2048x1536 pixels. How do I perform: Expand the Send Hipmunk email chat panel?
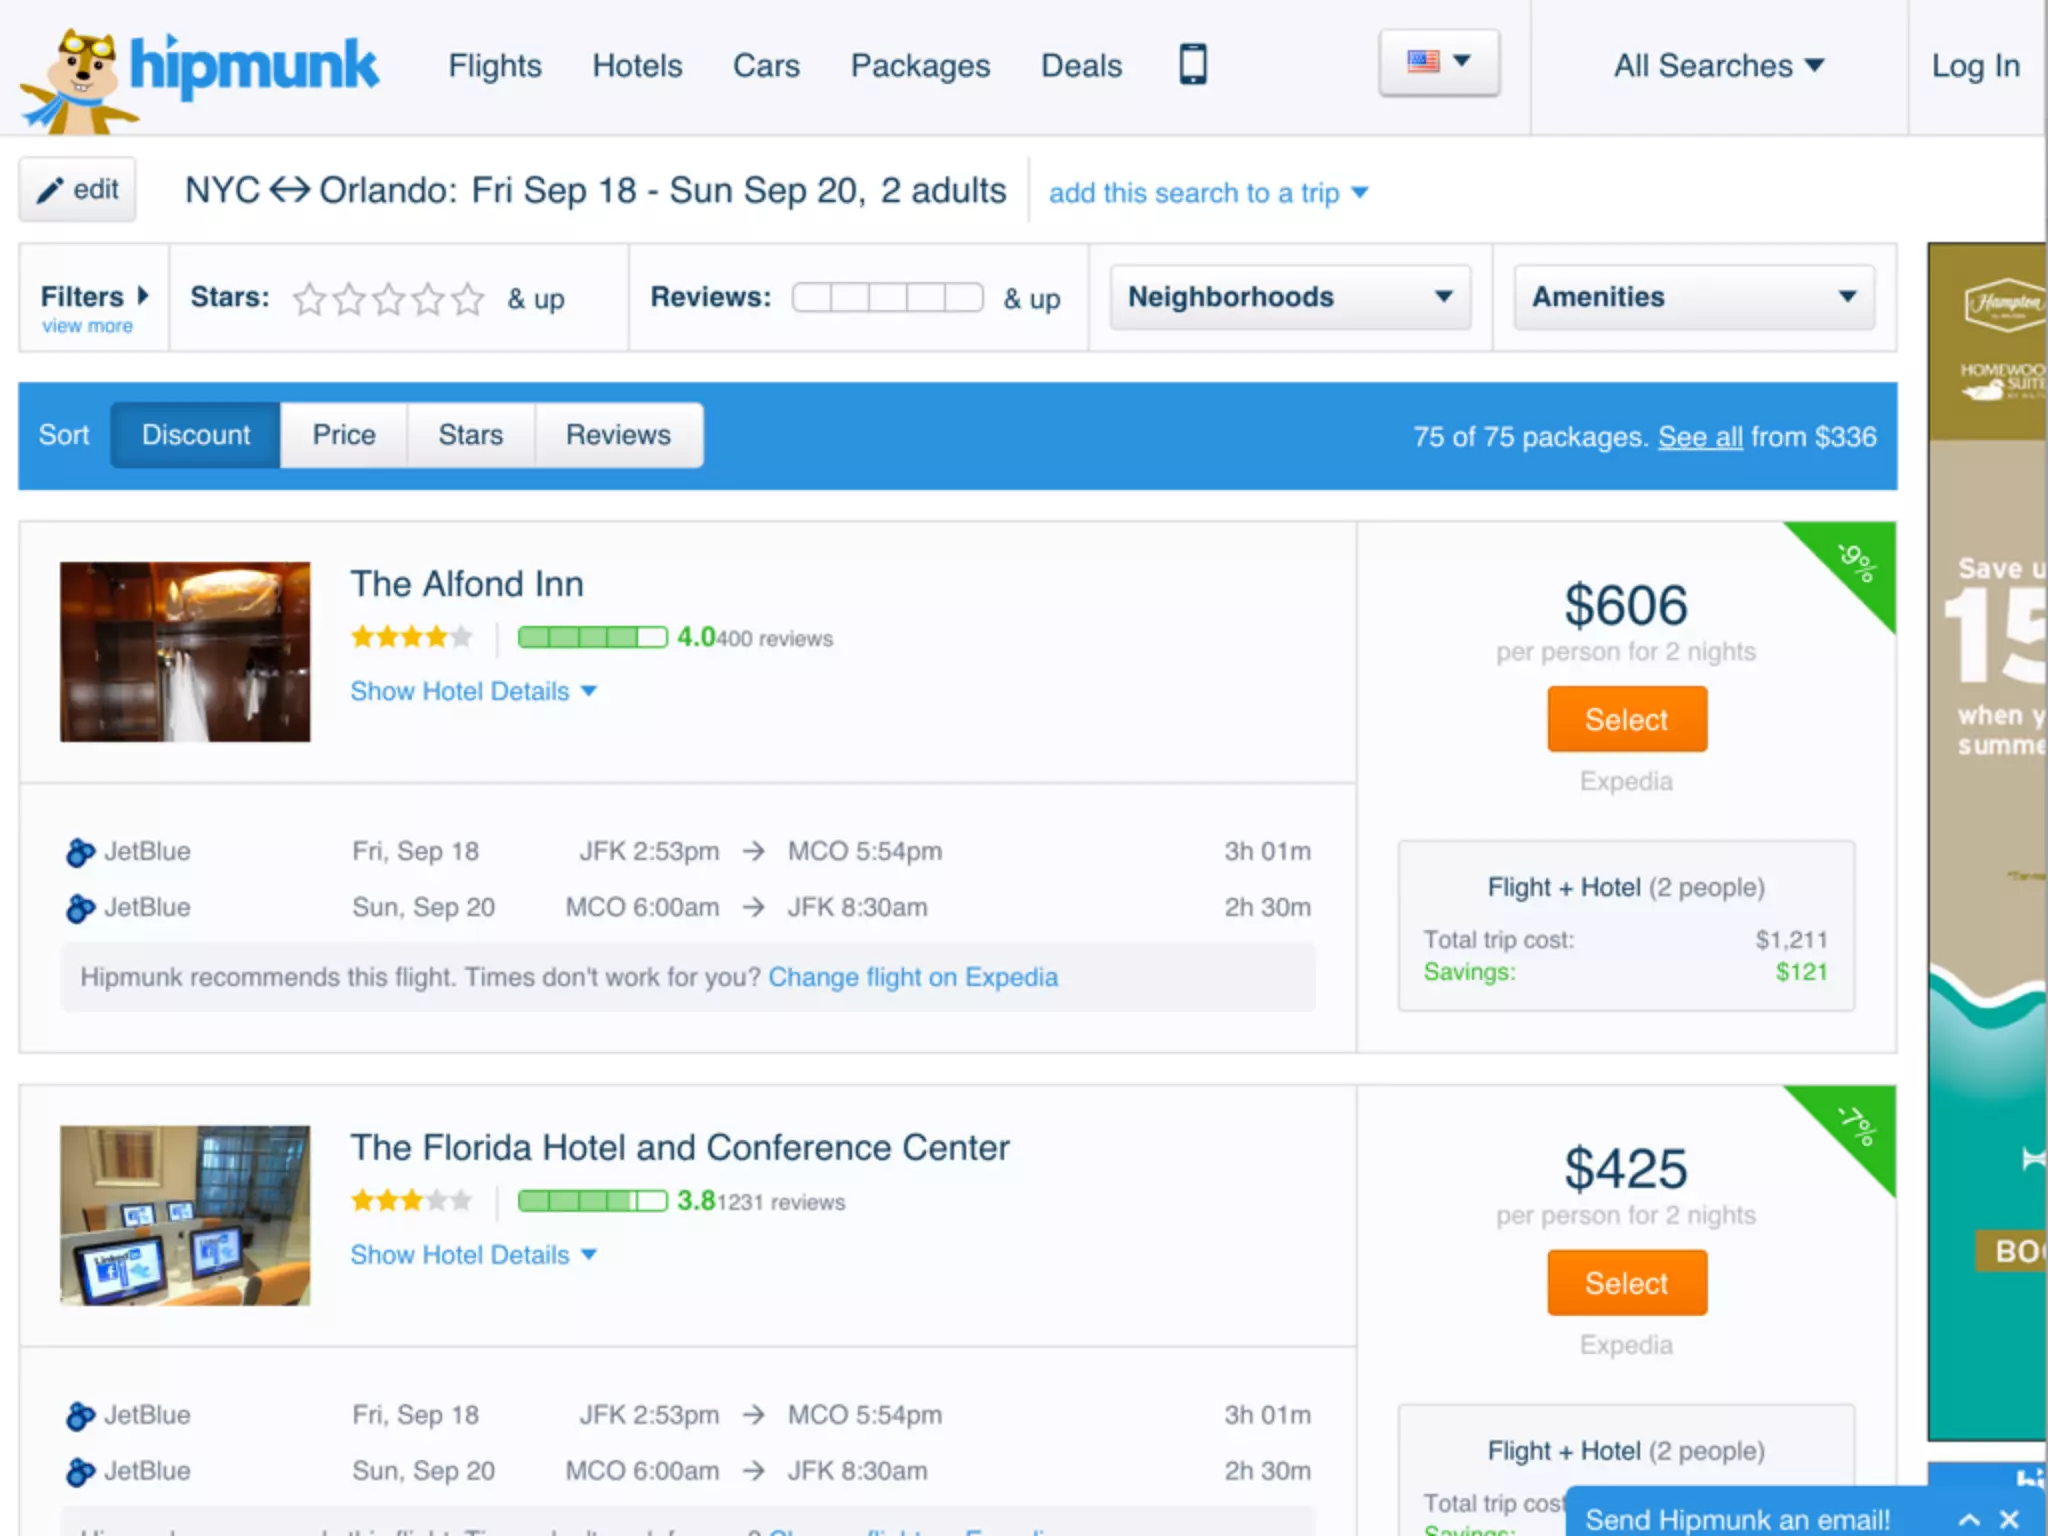pyautogui.click(x=1969, y=1519)
